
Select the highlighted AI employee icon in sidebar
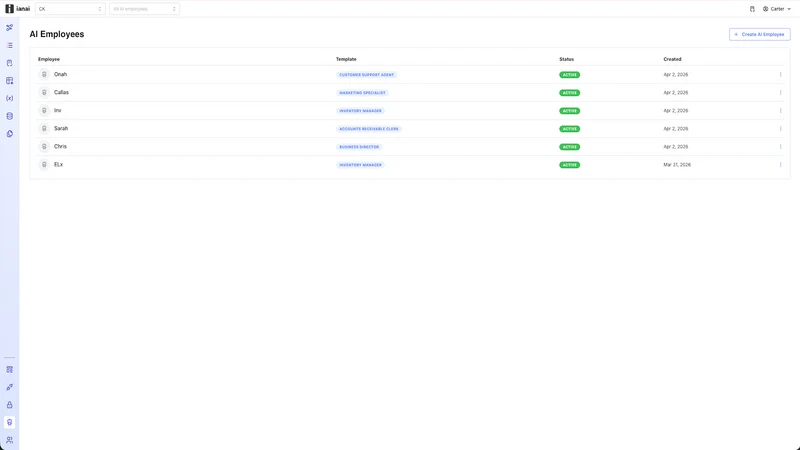point(10,422)
